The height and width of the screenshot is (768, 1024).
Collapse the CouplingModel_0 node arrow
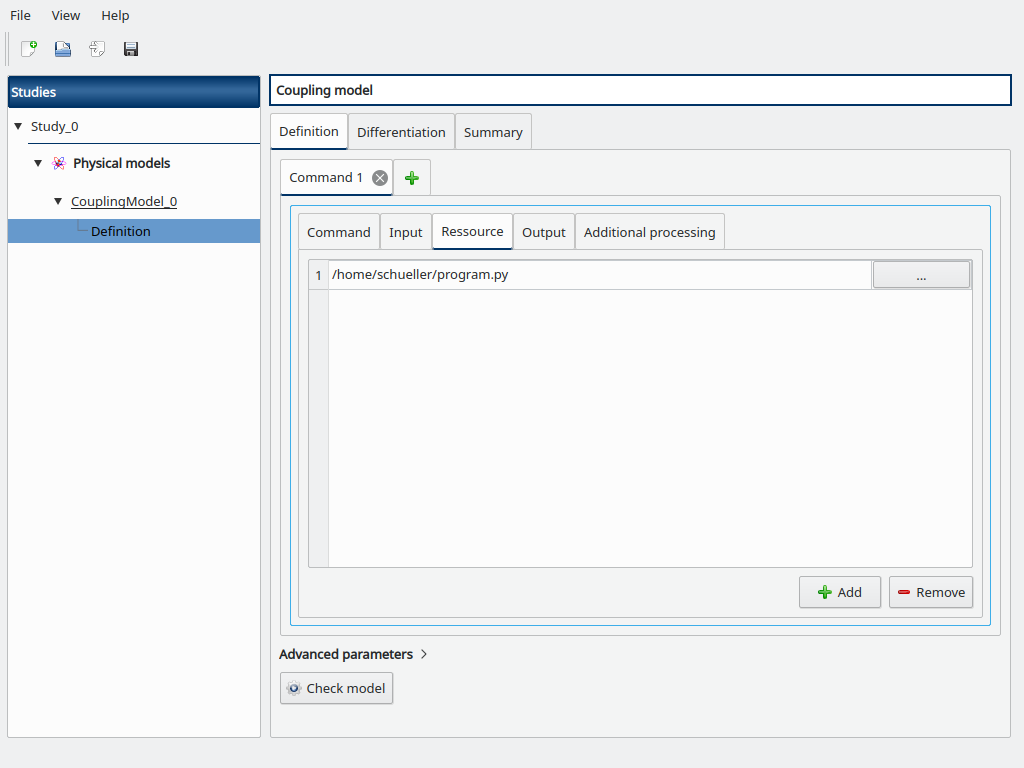[x=58, y=201]
